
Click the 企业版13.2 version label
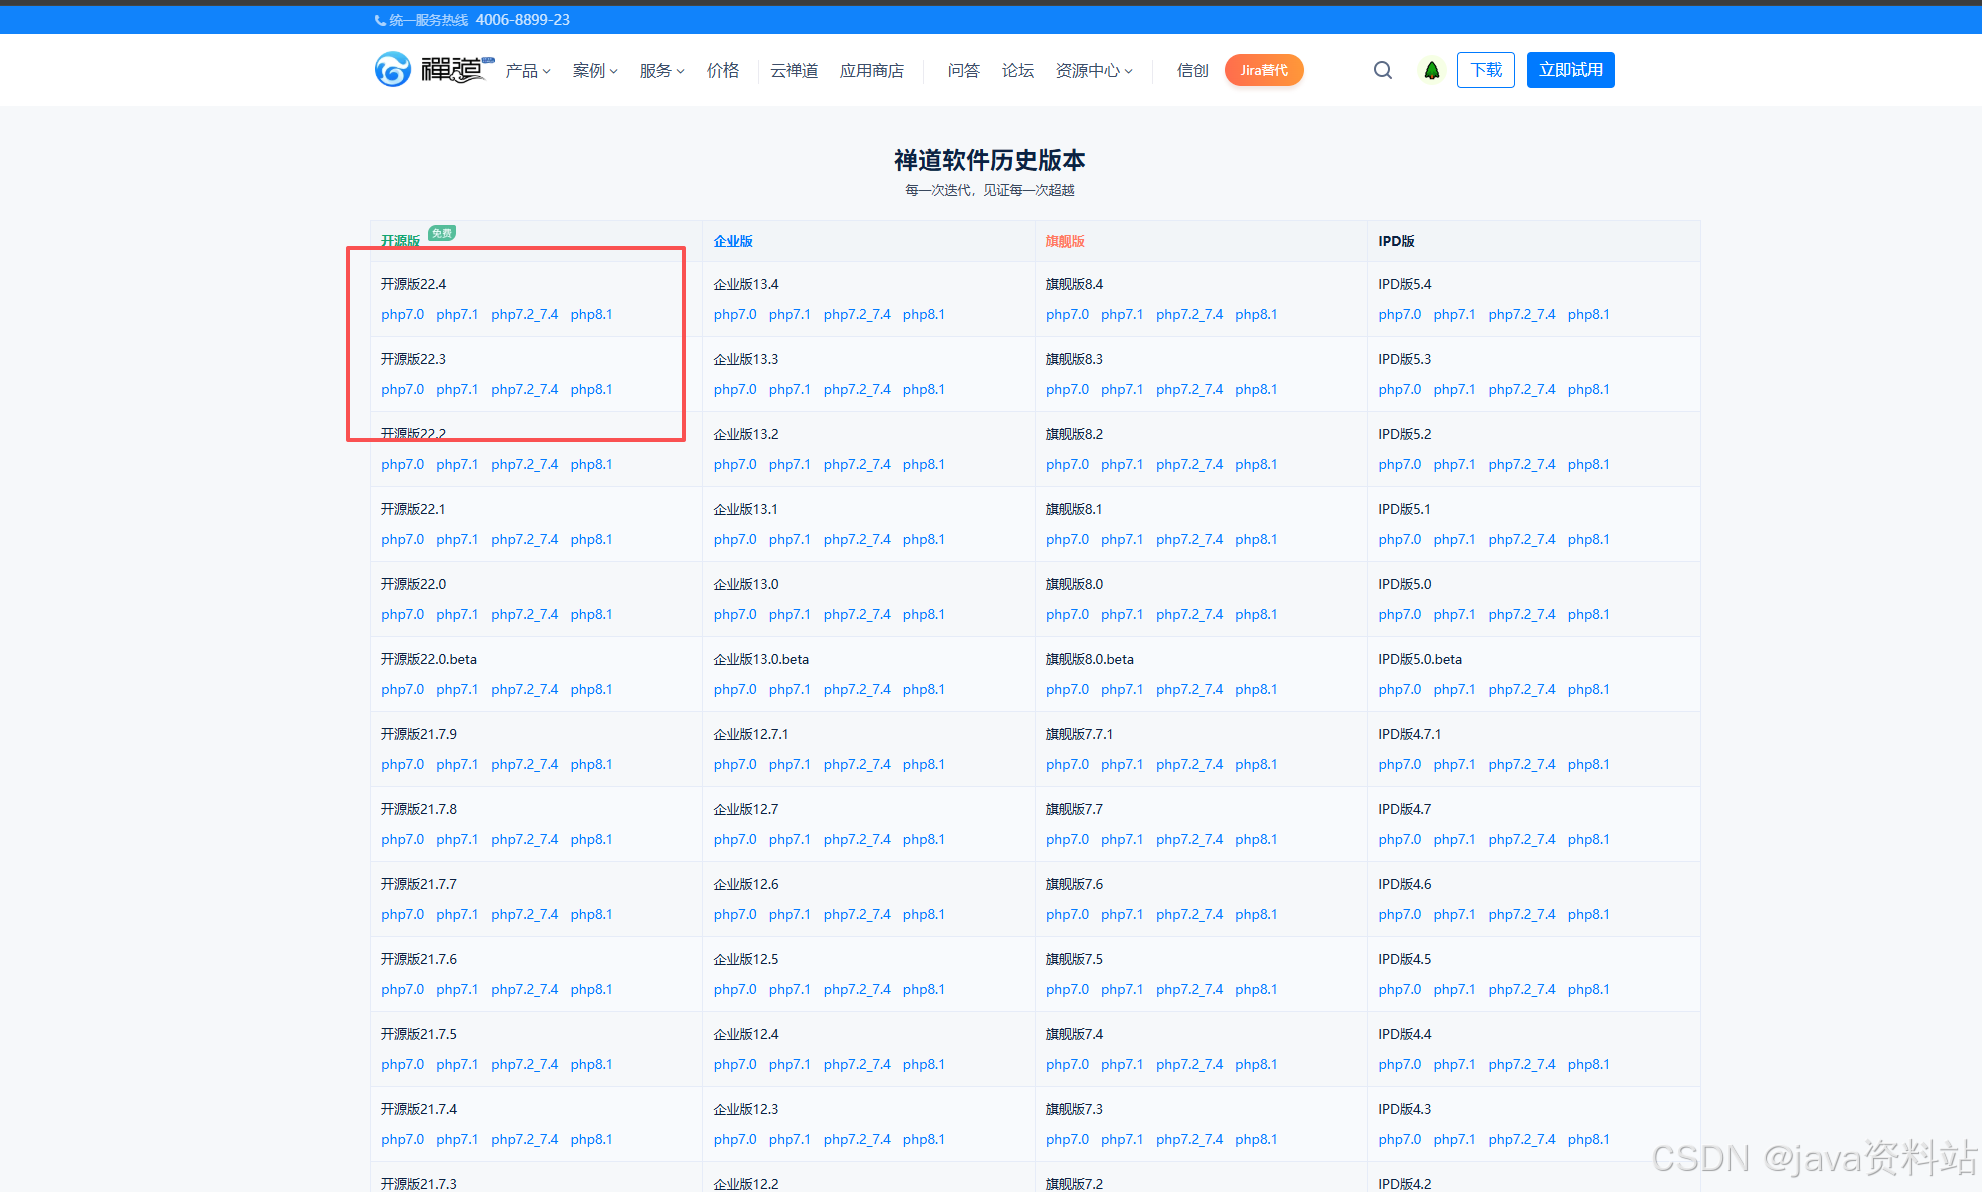(x=746, y=434)
